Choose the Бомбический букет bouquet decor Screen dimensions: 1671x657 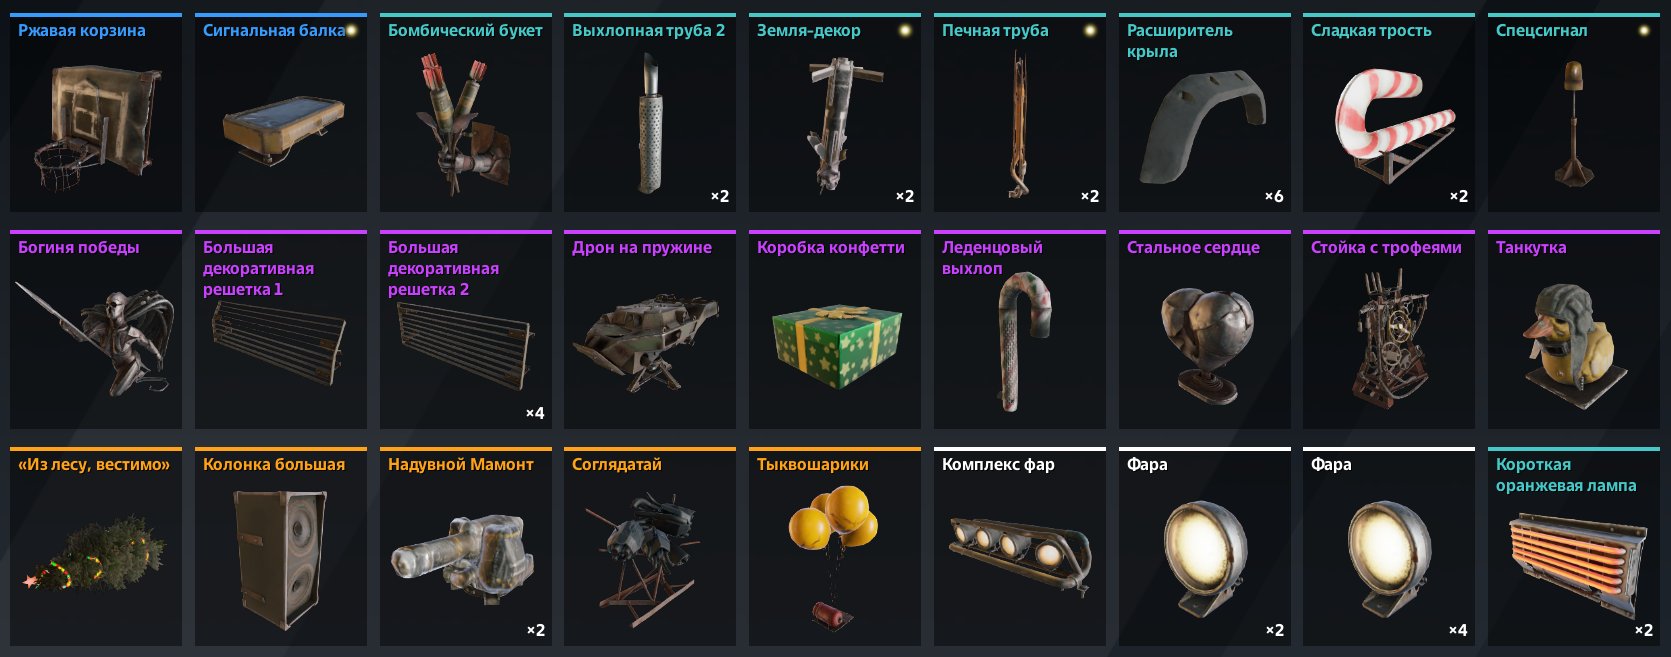[466, 112]
